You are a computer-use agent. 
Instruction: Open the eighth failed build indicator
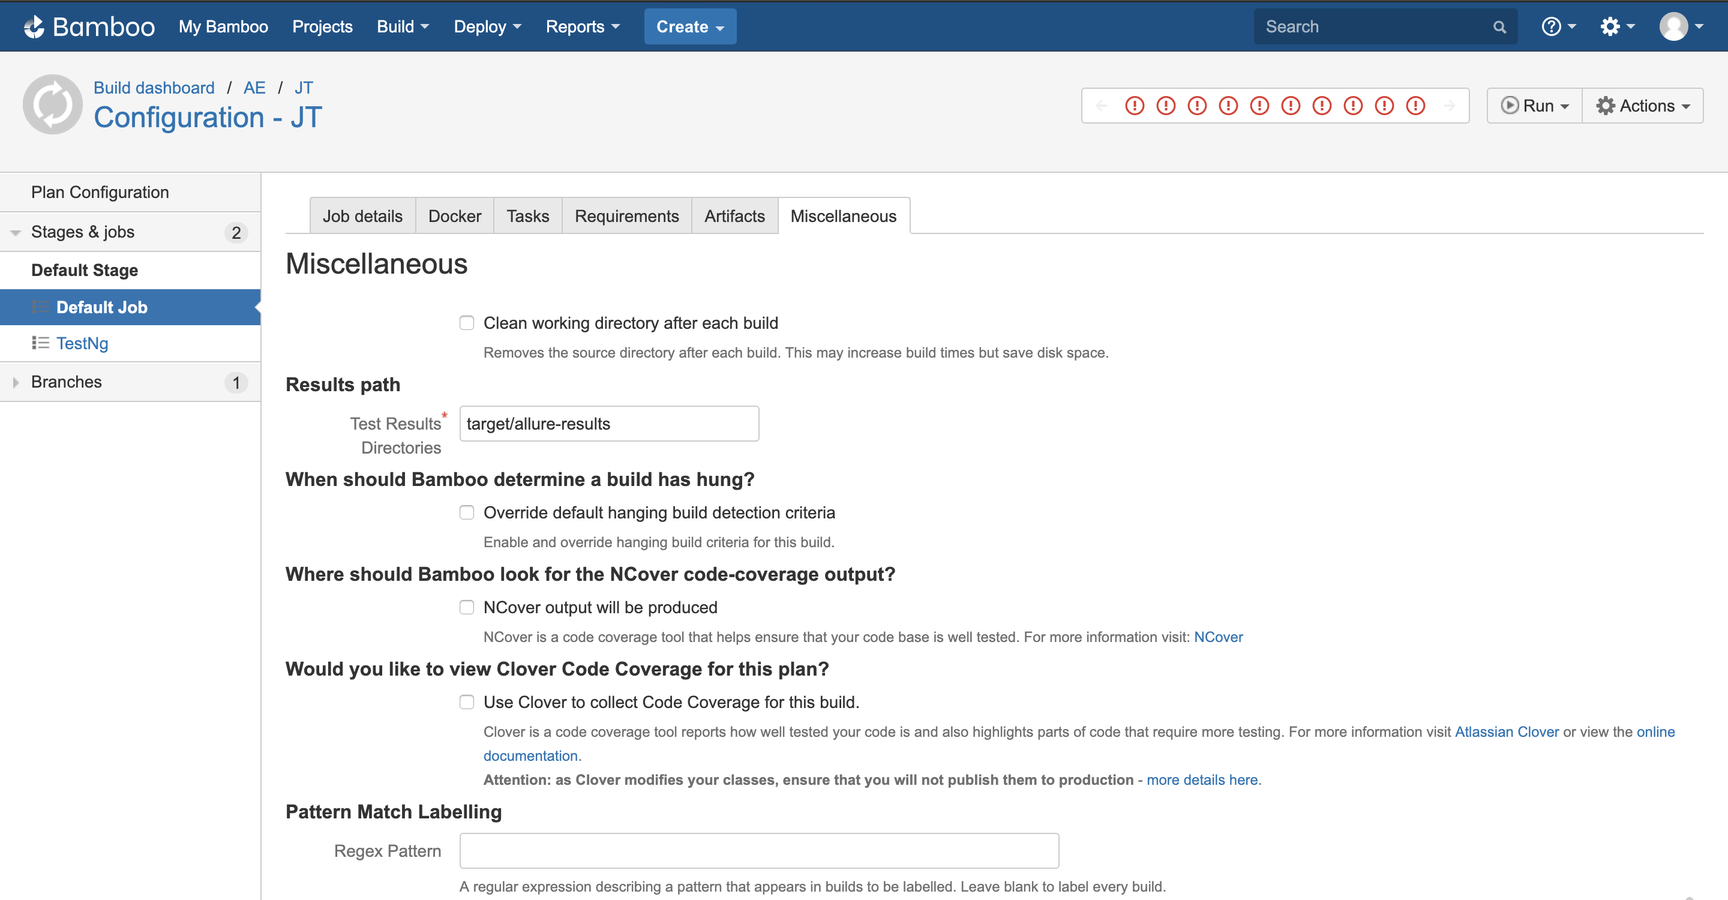(1353, 106)
